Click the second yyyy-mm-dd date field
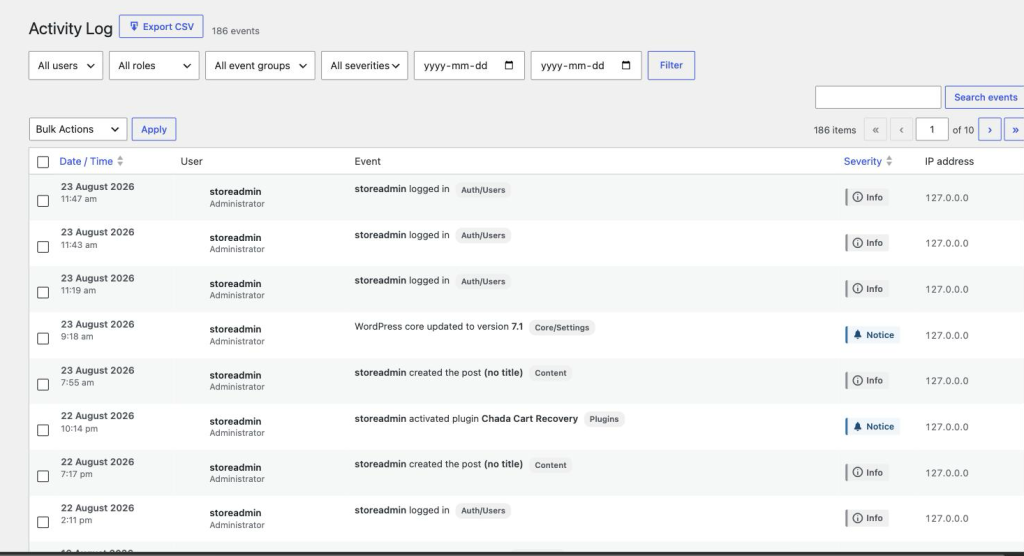 (x=586, y=65)
